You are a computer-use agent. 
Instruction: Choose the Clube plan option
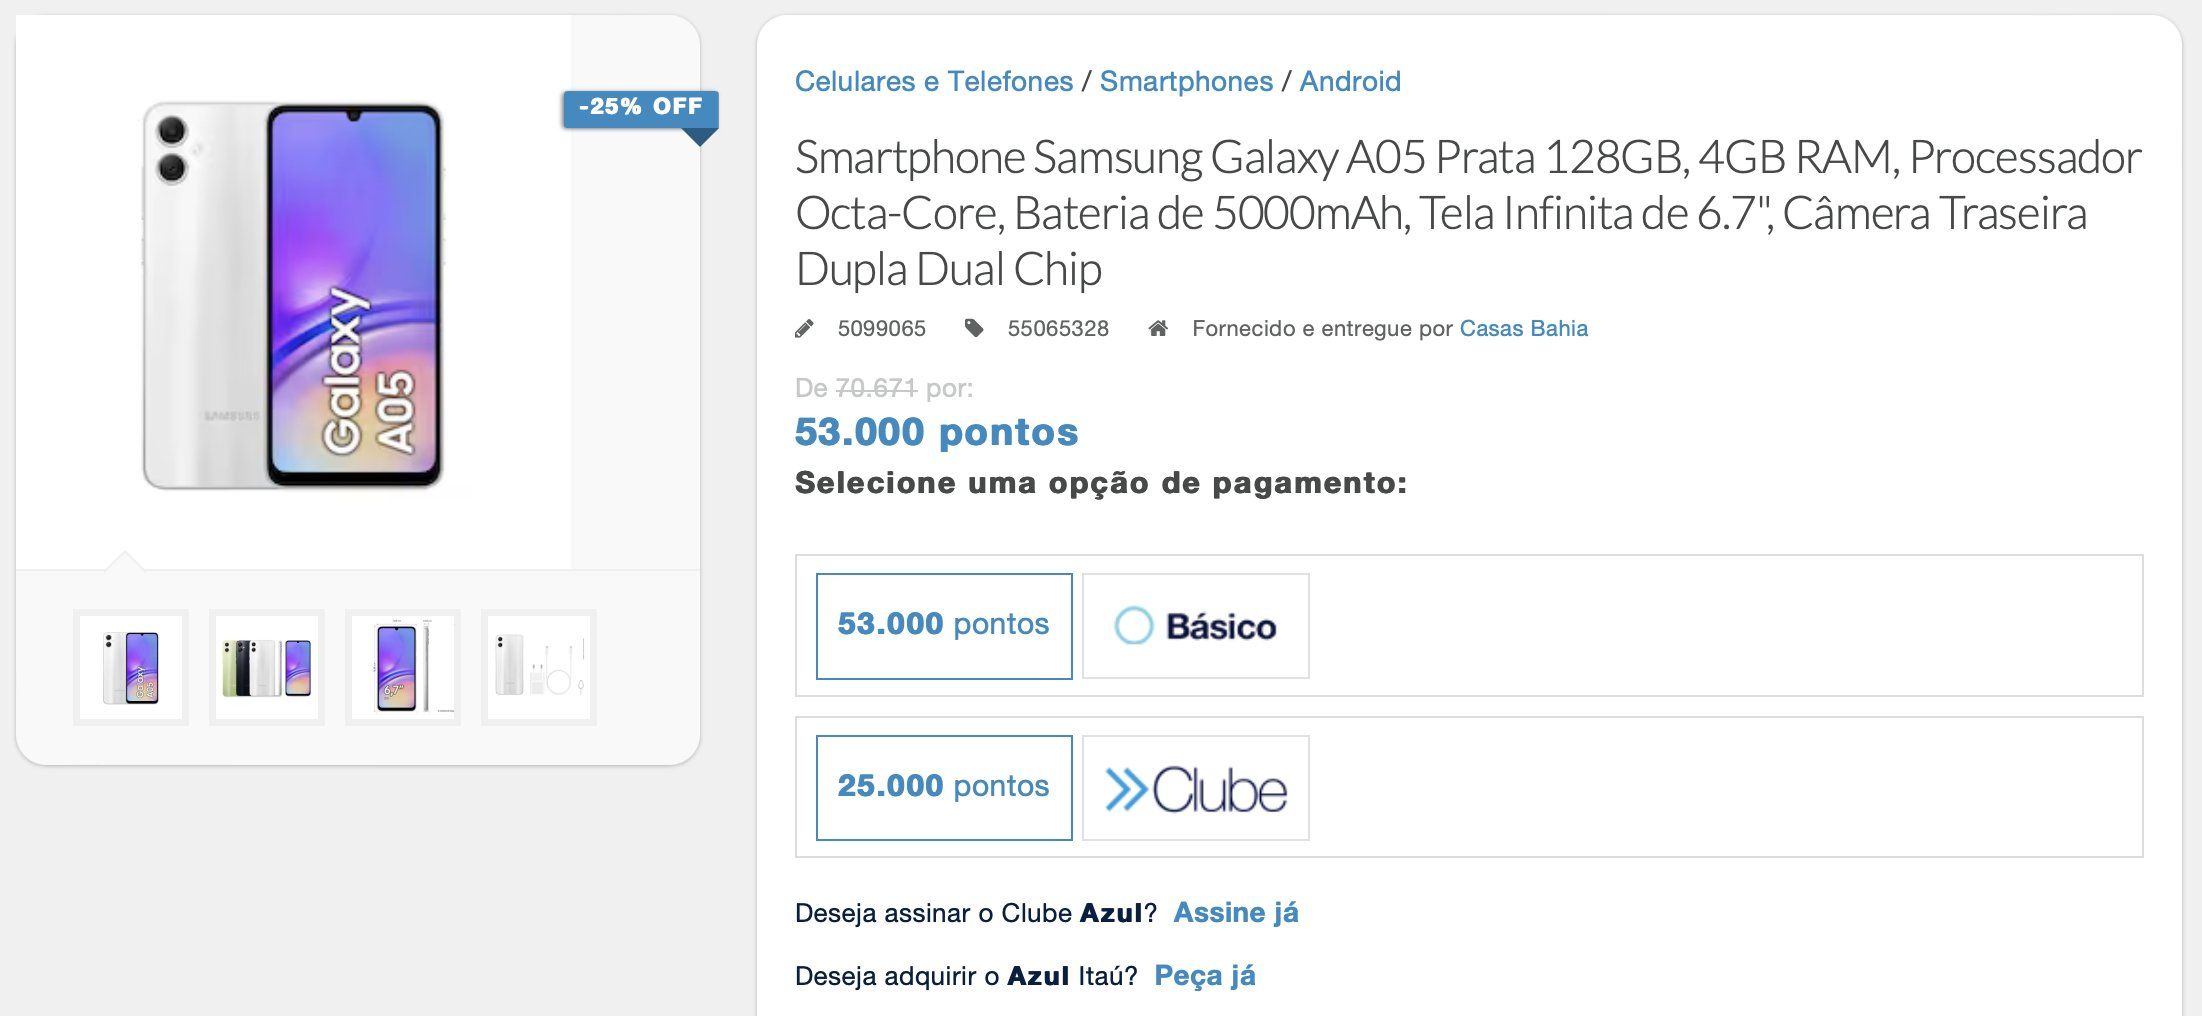click(1196, 788)
